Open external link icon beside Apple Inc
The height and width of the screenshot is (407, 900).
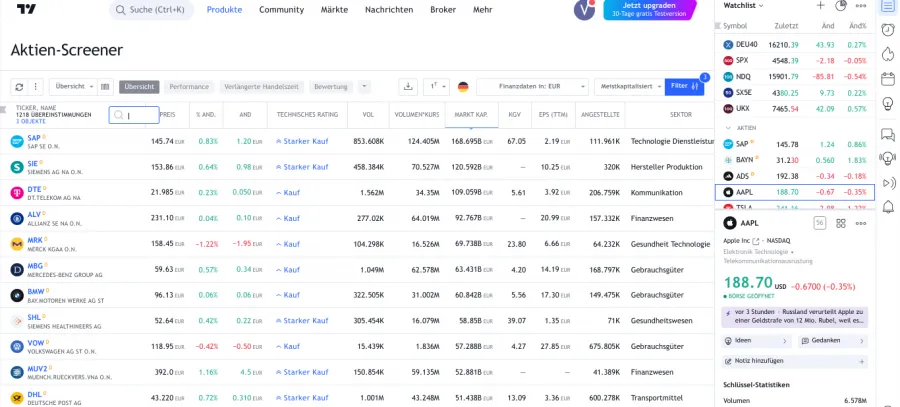tap(756, 241)
